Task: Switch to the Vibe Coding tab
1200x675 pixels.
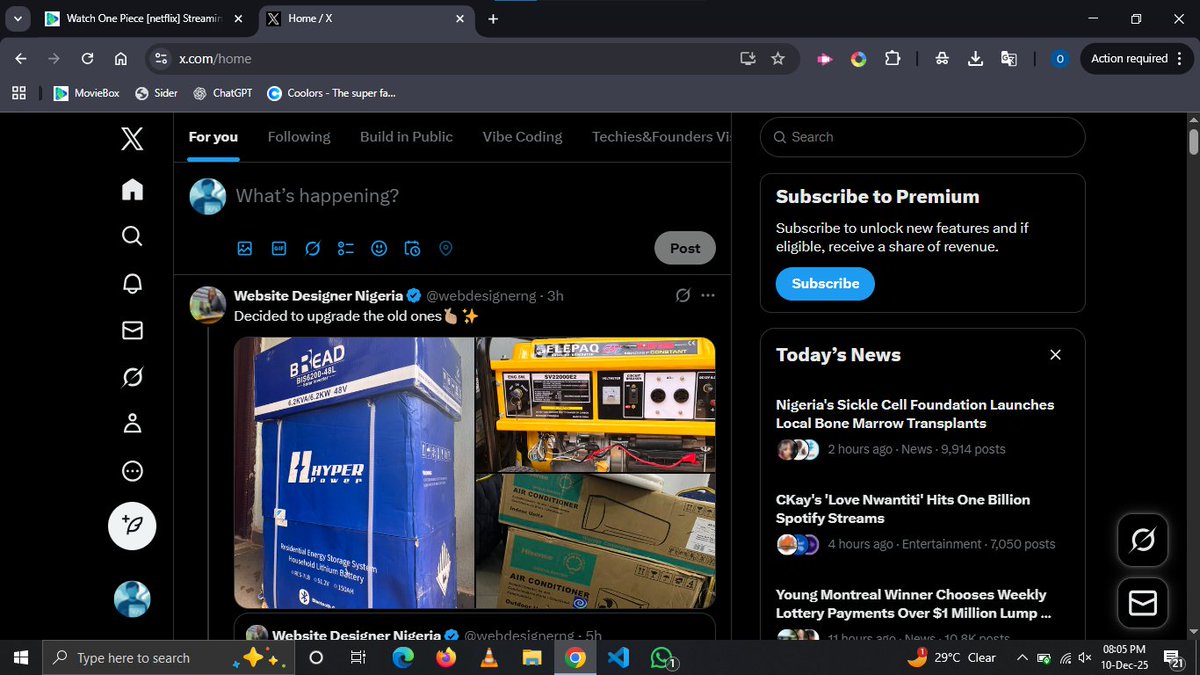Action: point(522,137)
